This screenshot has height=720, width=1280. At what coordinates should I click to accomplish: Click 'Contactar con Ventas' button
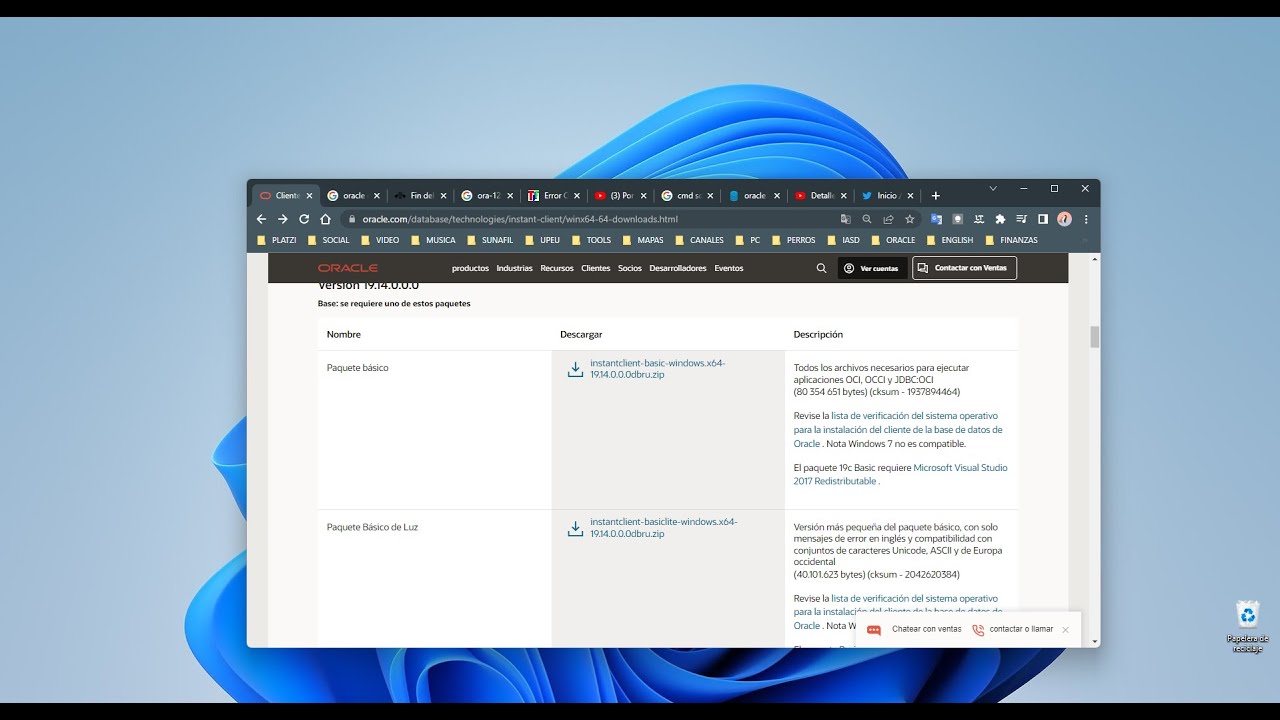[x=965, y=268]
